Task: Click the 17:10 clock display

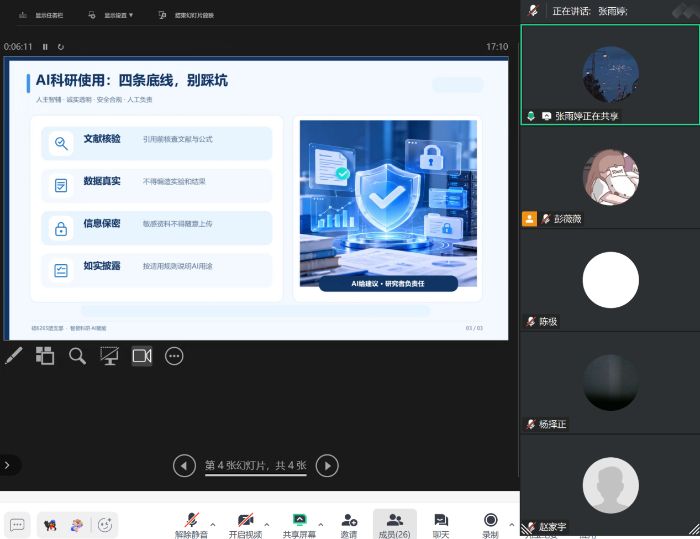Action: click(497, 47)
